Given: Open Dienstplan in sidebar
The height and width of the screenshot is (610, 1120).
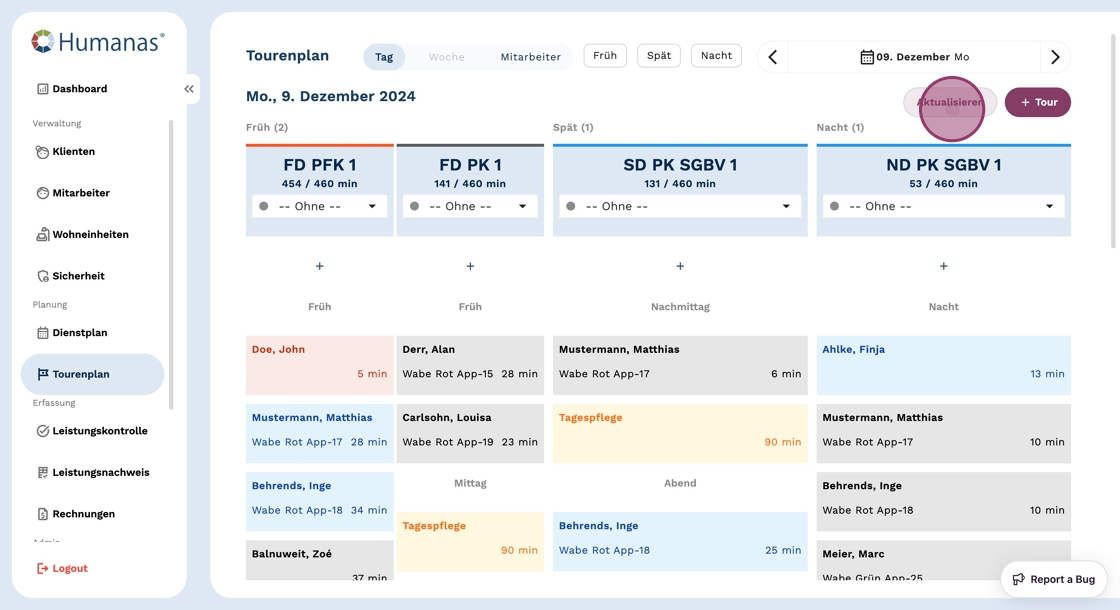Looking at the screenshot, I should (x=72, y=332).
